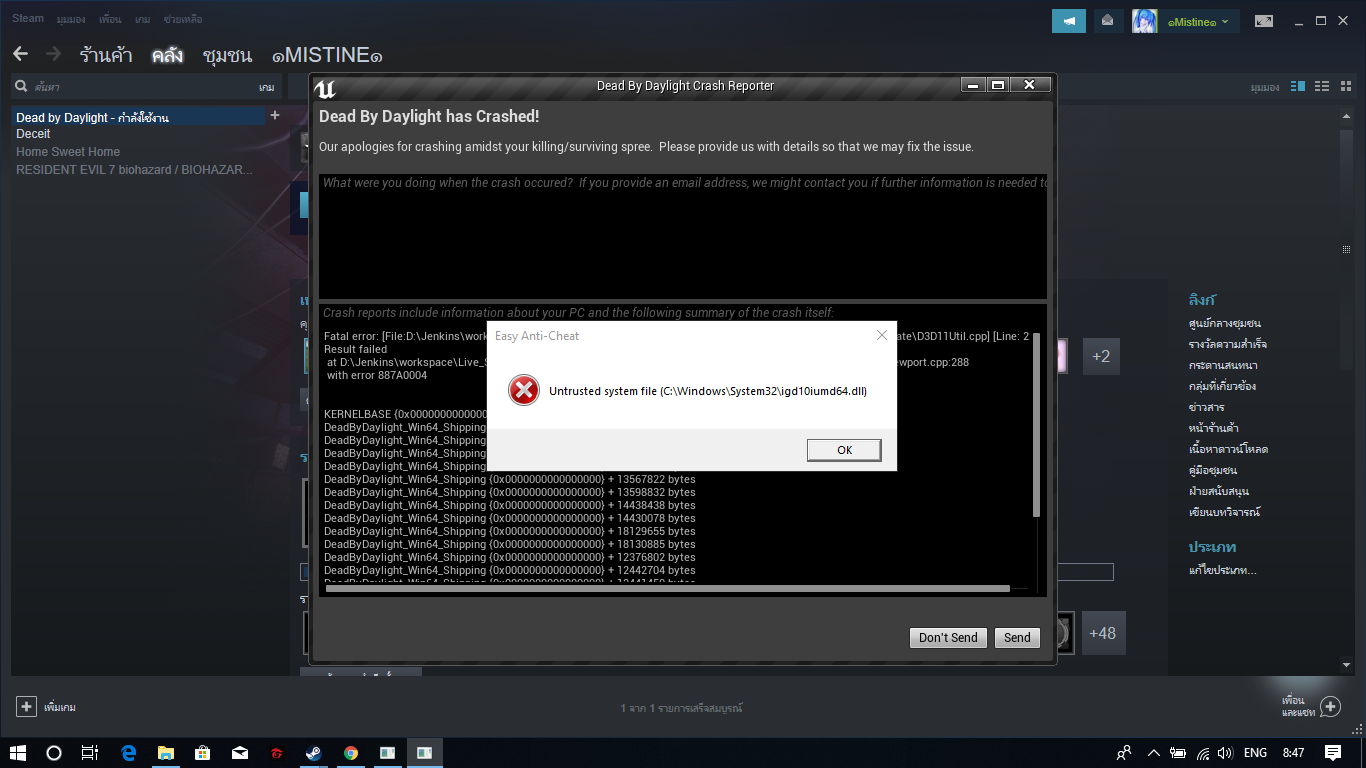The width and height of the screenshot is (1366, 768).
Task: Open Windows Action Center notifications
Action: click(x=1332, y=752)
